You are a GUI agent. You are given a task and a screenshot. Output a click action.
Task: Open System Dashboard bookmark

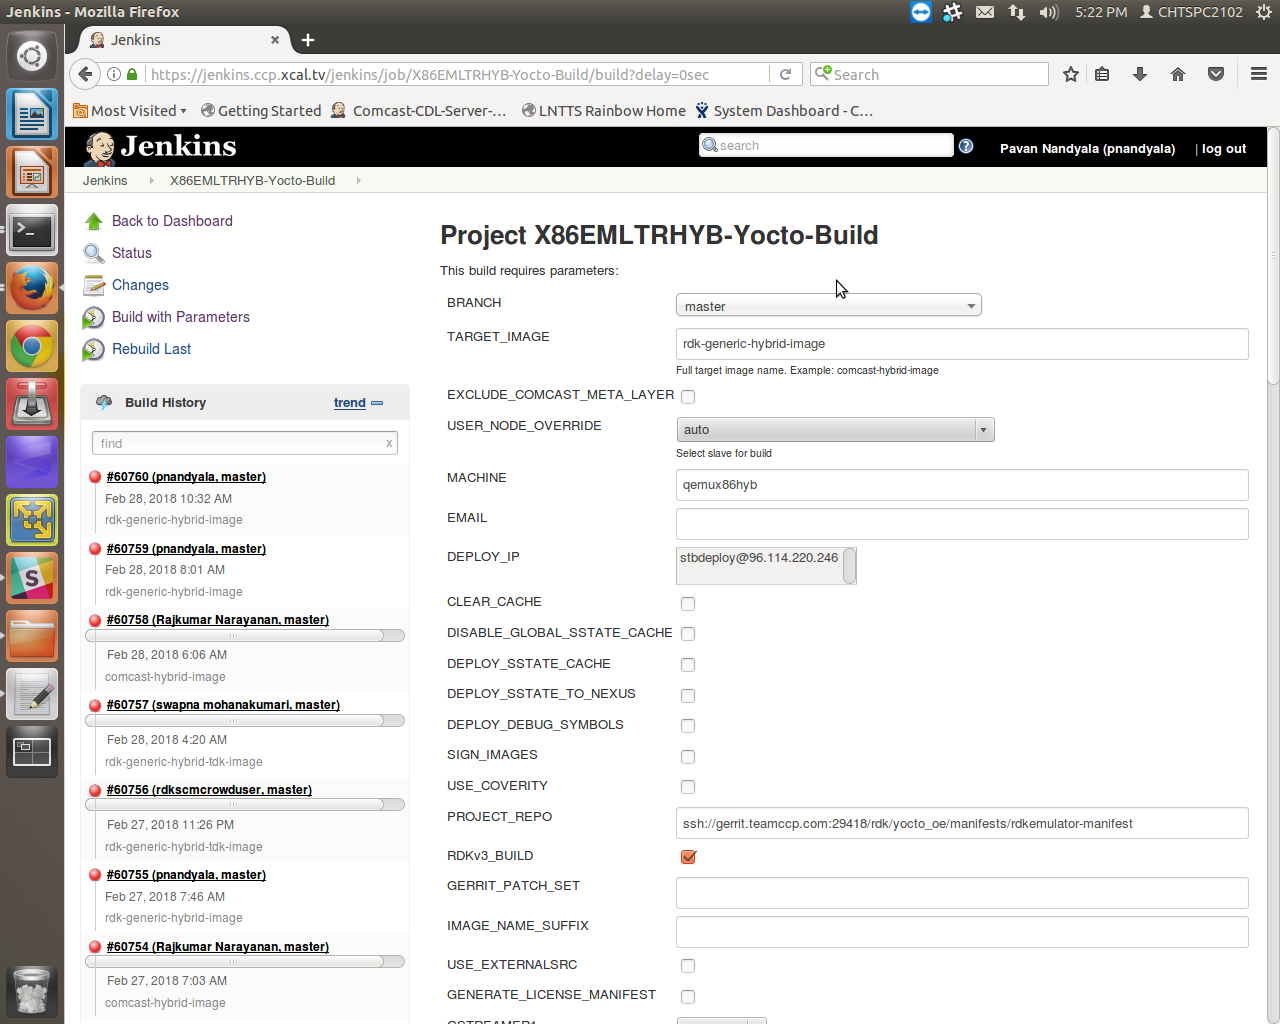785,111
